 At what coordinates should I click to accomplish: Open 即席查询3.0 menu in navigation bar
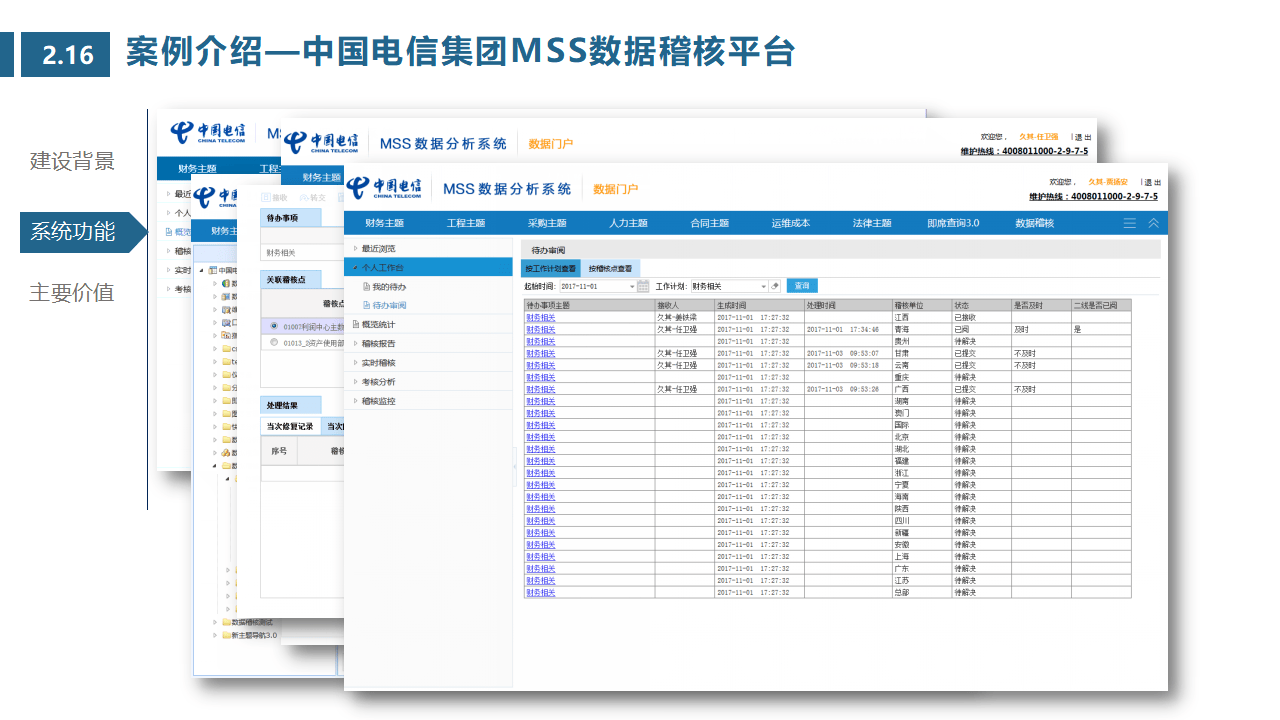(954, 223)
